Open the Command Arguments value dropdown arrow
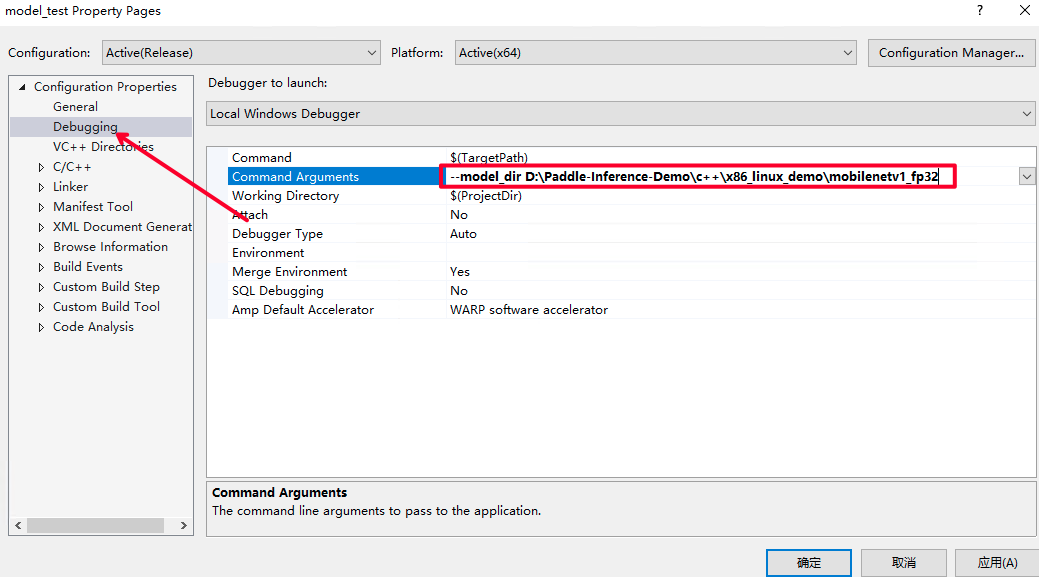Viewport: 1039px width, 577px height. click(x=1026, y=176)
